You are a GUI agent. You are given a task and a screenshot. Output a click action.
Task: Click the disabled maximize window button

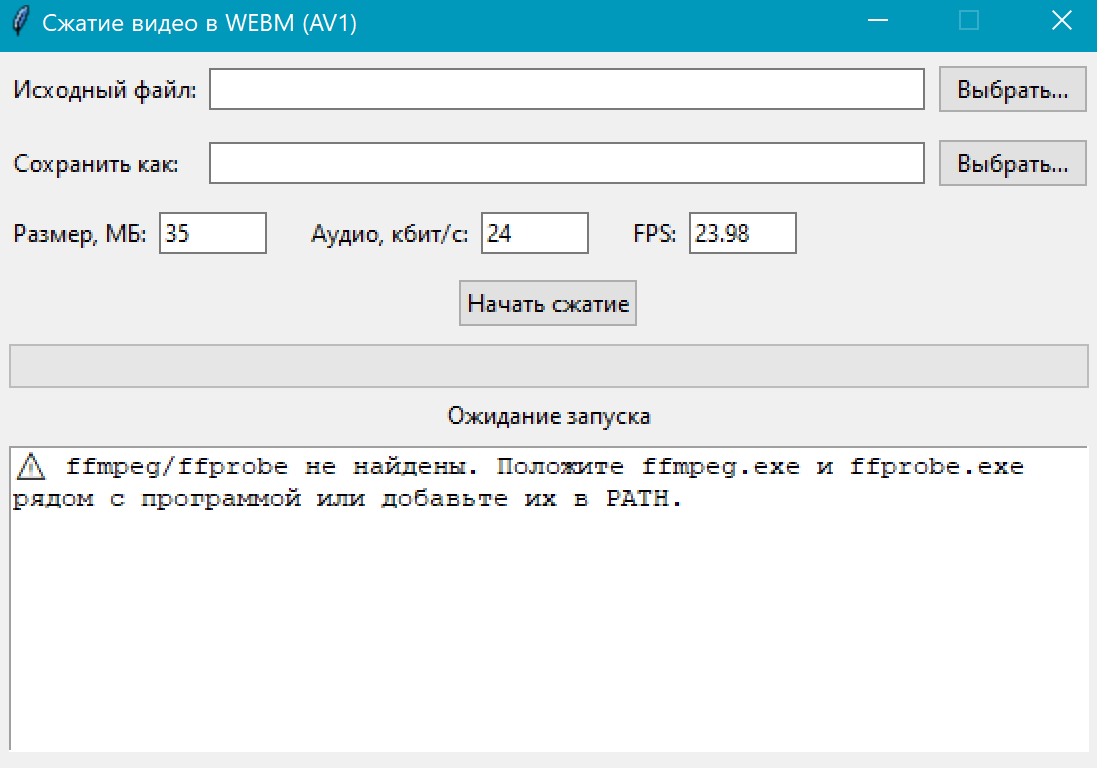tap(968, 21)
